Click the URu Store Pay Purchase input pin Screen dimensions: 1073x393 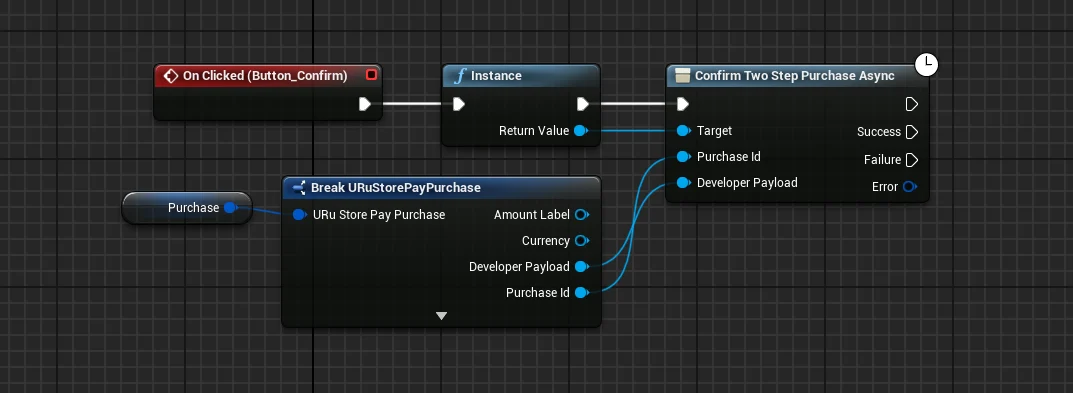click(x=299, y=214)
